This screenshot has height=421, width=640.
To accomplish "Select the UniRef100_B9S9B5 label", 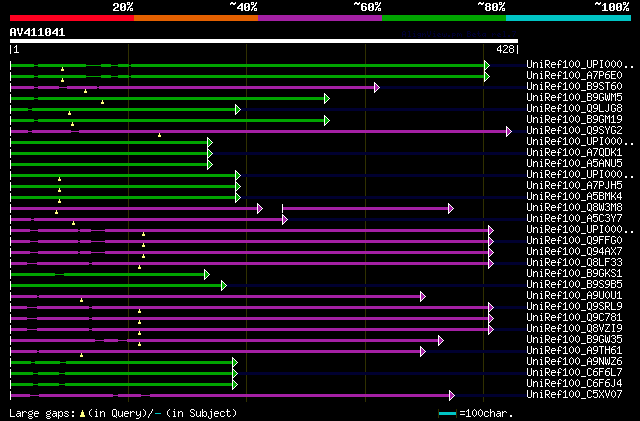I will click(x=574, y=285).
